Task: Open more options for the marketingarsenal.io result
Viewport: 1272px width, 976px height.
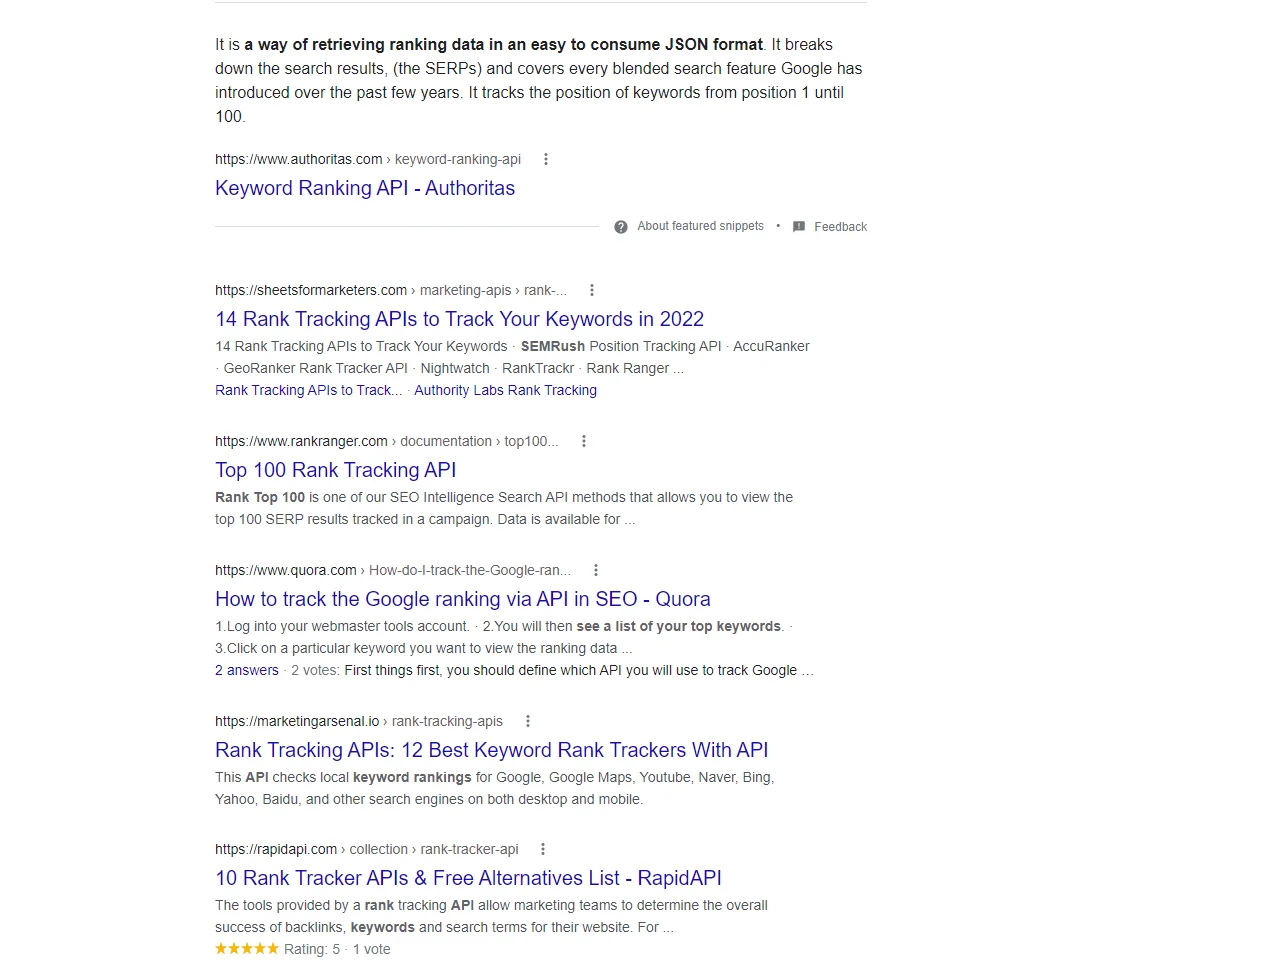Action: [x=528, y=721]
